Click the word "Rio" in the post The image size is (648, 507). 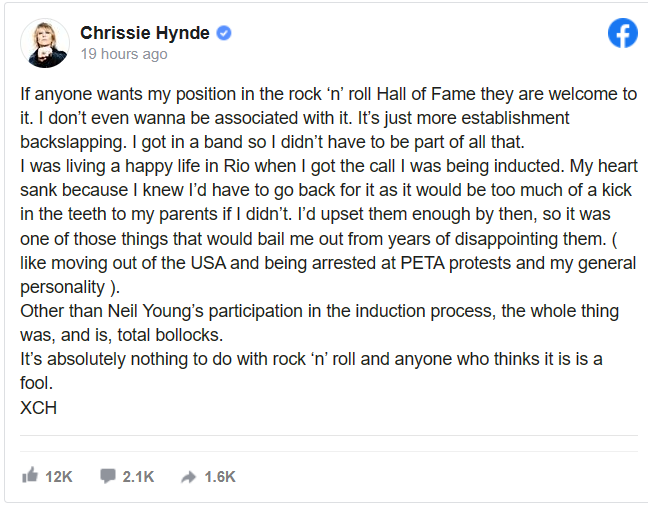(236, 166)
